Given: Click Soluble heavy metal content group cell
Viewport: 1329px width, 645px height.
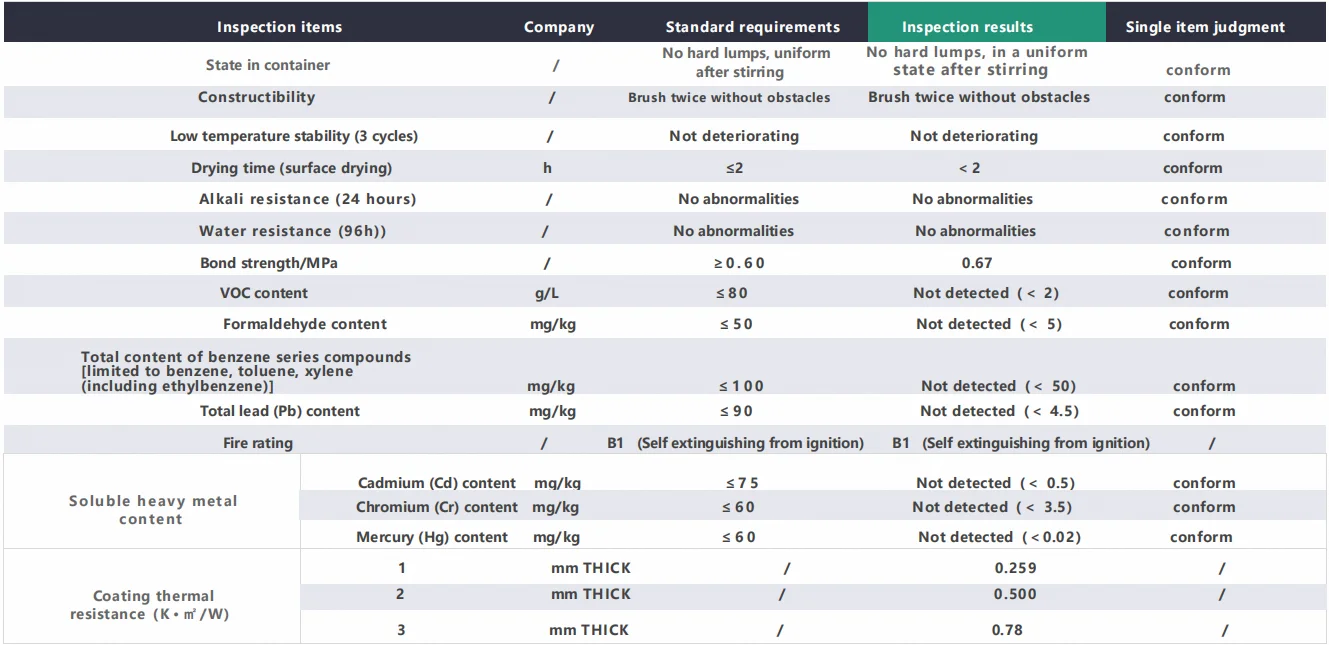Looking at the screenshot, I should [152, 510].
